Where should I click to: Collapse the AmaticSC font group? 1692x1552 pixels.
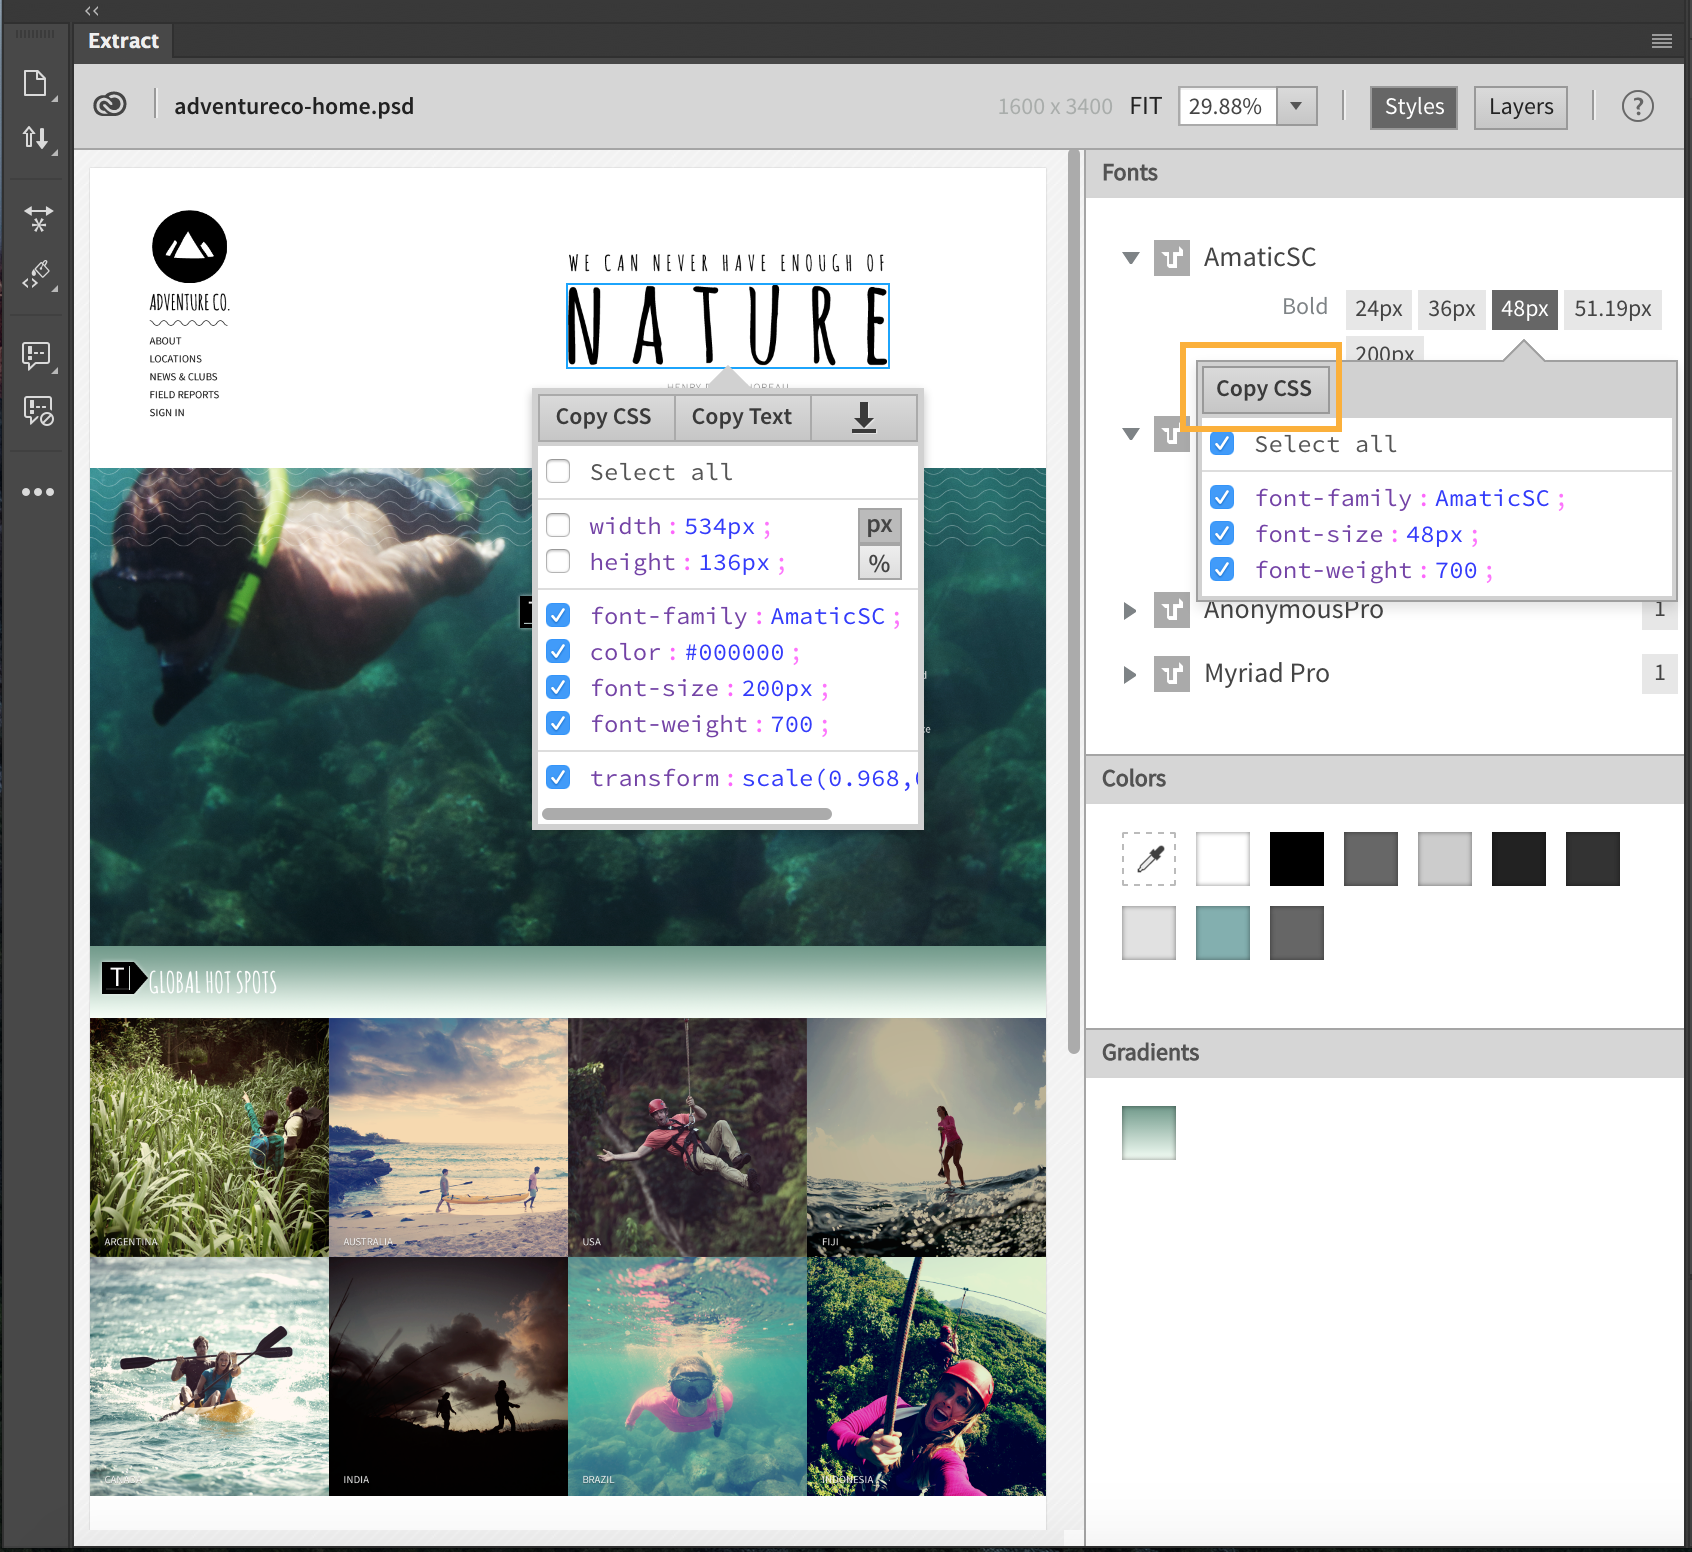[1131, 258]
